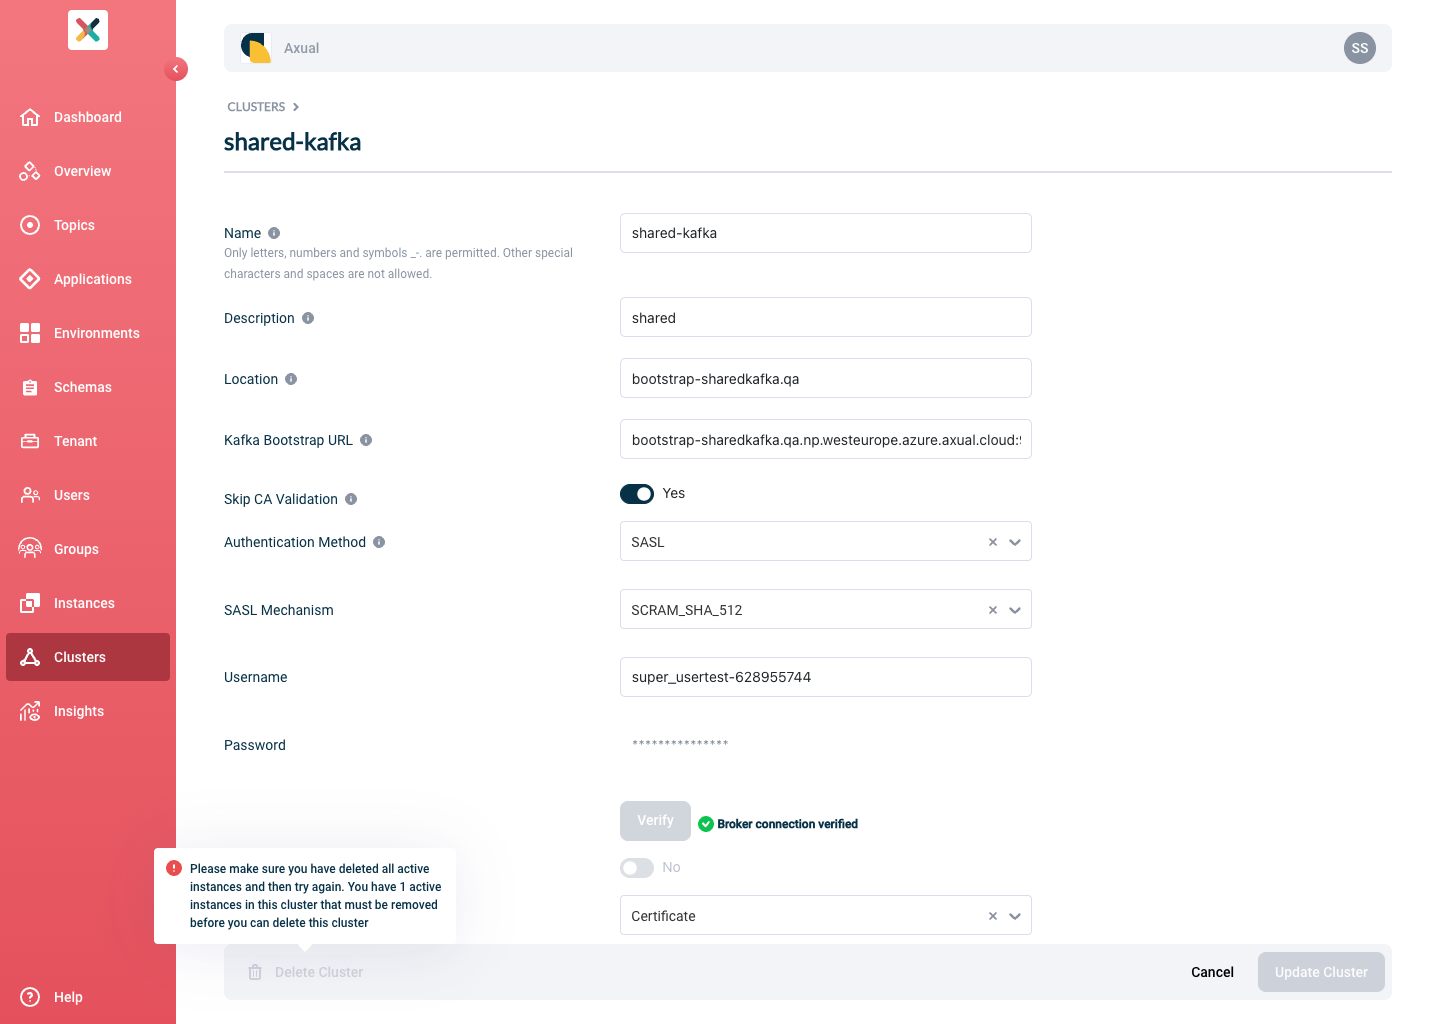Expand the Certificate dropdown arrow
This screenshot has height=1024, width=1440.
[x=1015, y=916]
